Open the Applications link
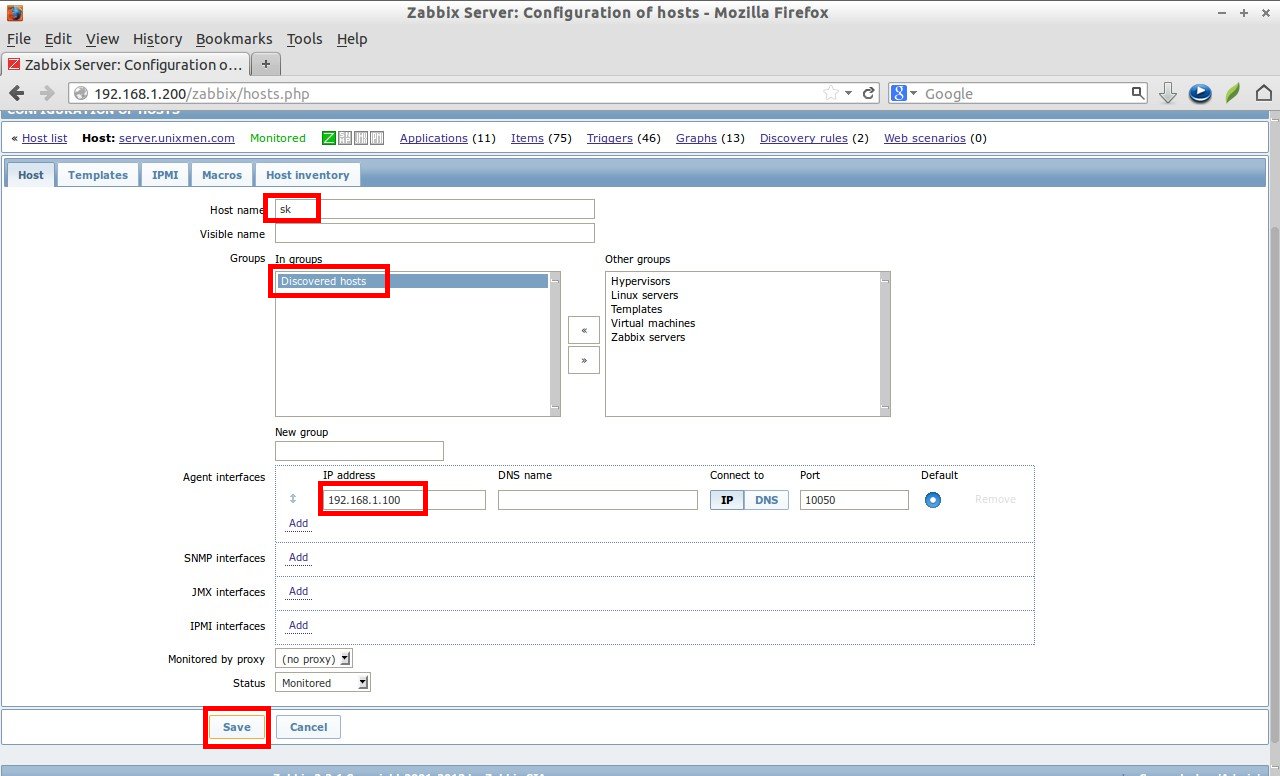This screenshot has width=1280, height=776. pyautogui.click(x=434, y=138)
